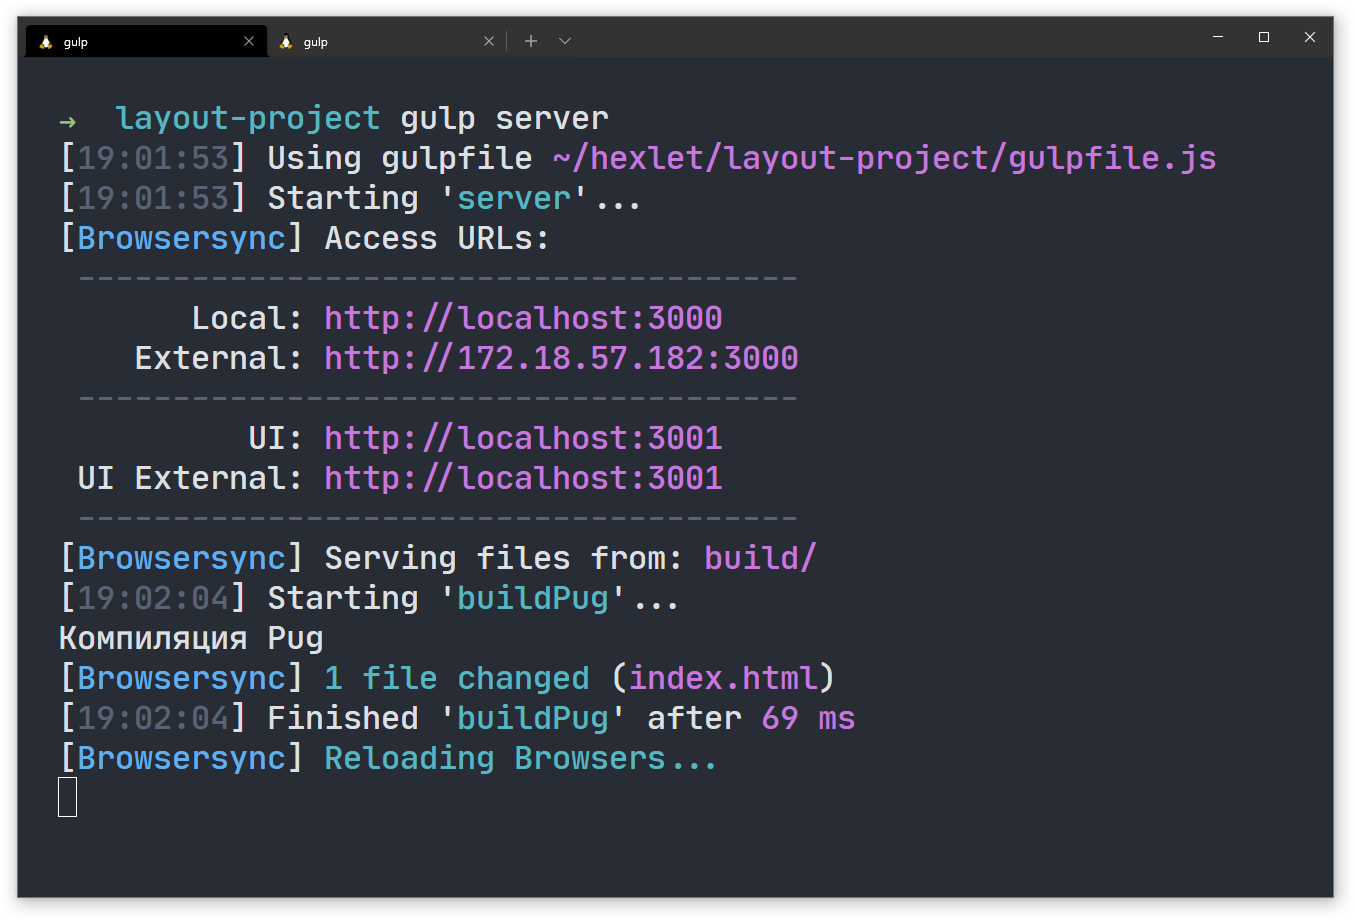This screenshot has width=1355, height=920.
Task: Open the External http://172.18.57.182:3000 URL
Action: tap(561, 358)
